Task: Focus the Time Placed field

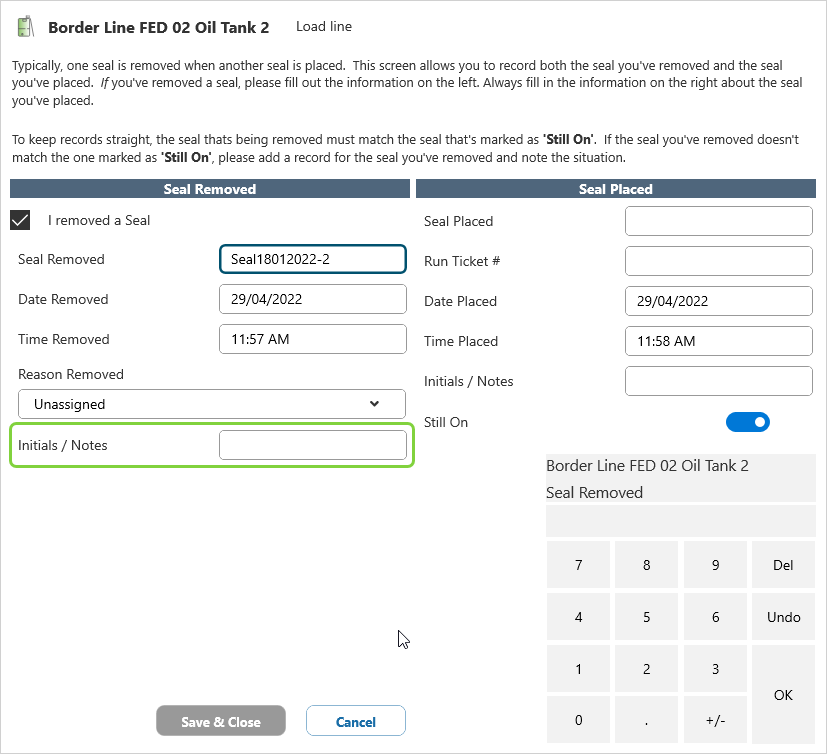Action: tap(718, 341)
